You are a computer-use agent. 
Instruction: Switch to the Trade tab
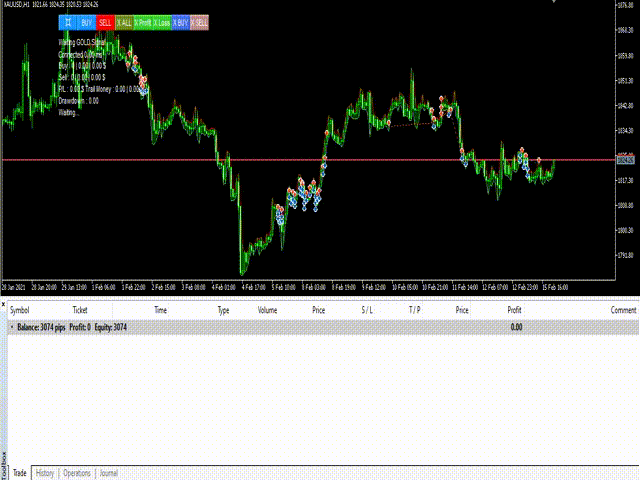tap(20, 473)
